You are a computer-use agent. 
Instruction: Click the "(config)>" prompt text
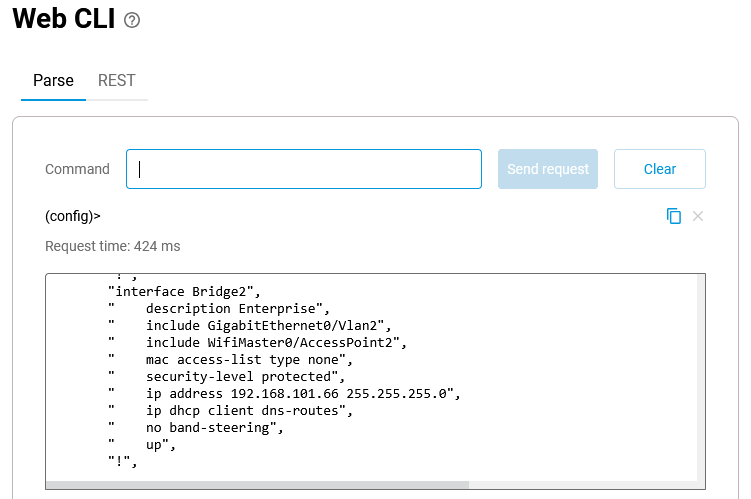click(73, 216)
